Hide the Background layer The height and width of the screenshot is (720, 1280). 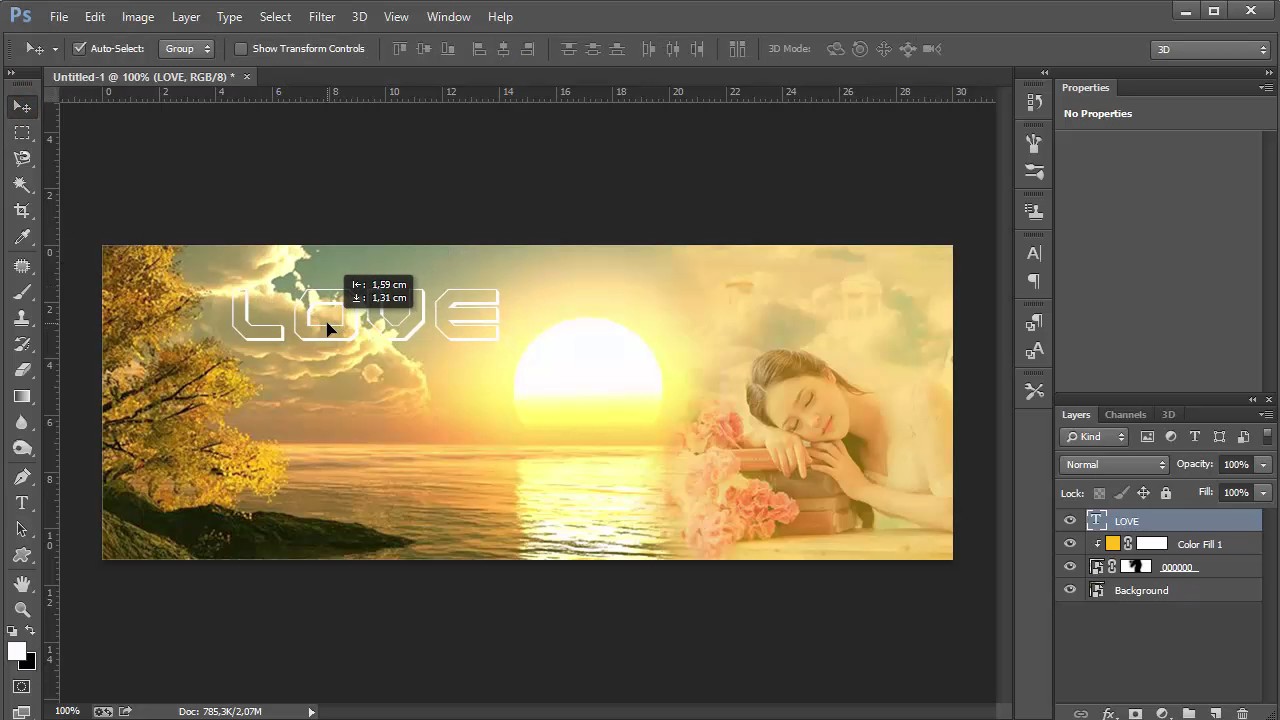pos(1070,590)
